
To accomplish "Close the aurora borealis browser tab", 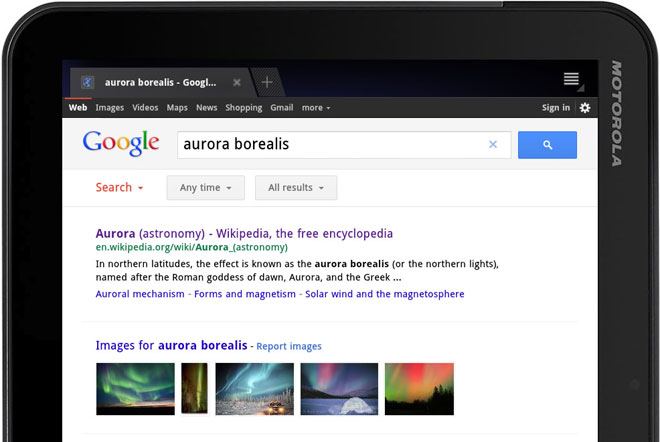I will pyautogui.click(x=237, y=83).
